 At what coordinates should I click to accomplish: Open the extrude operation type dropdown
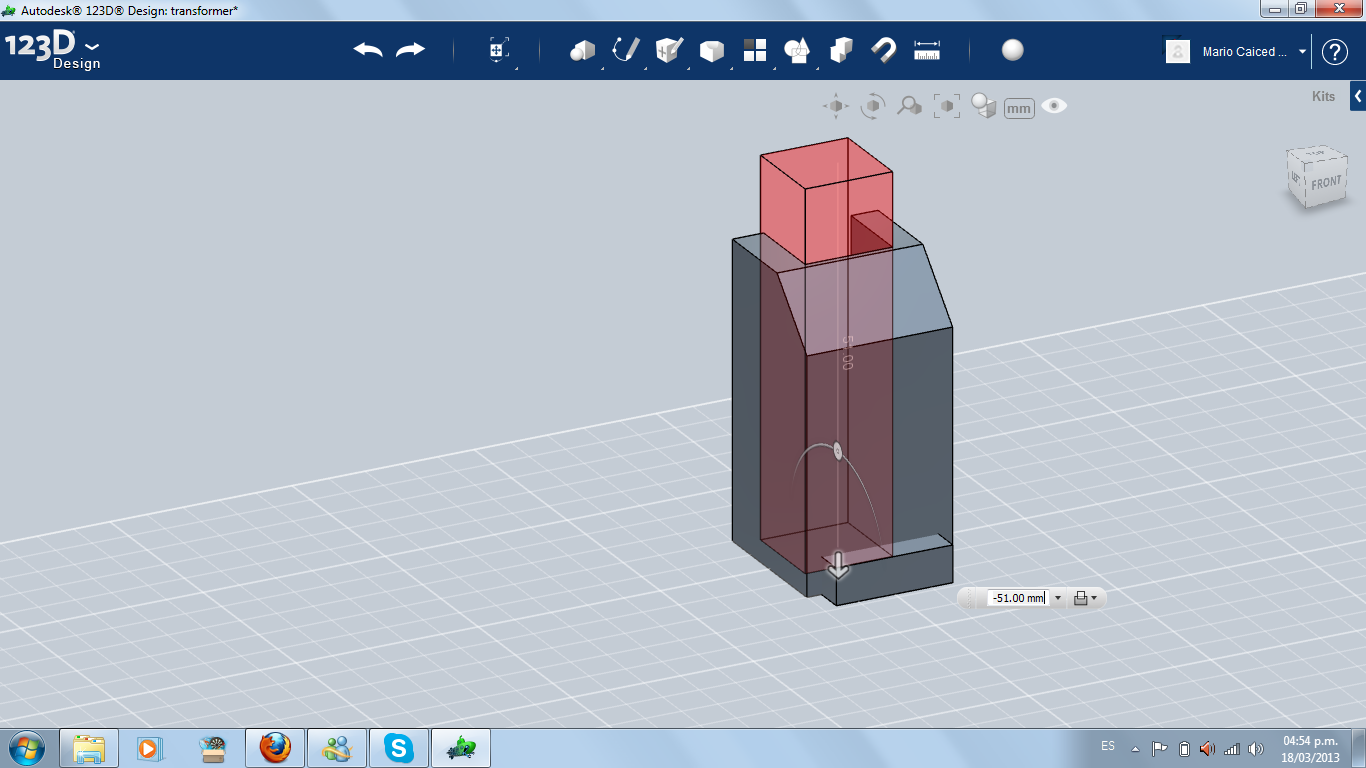pos(1086,598)
